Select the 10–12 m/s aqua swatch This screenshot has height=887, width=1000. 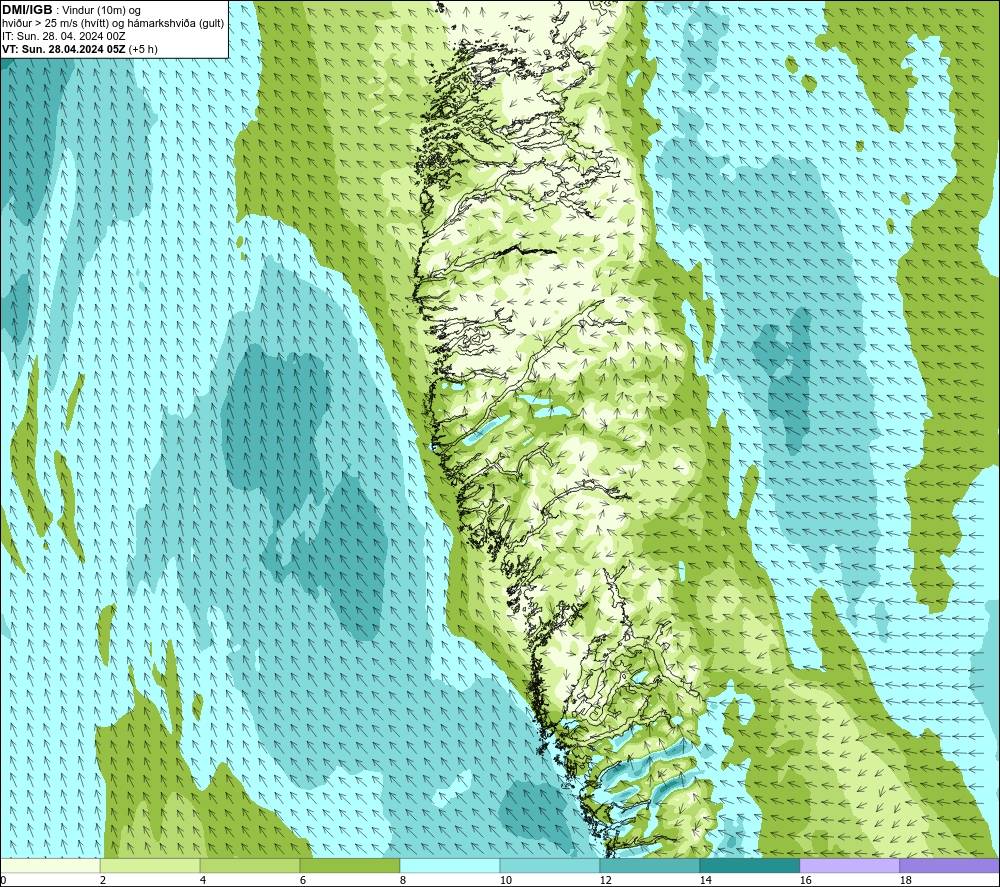tap(550, 865)
